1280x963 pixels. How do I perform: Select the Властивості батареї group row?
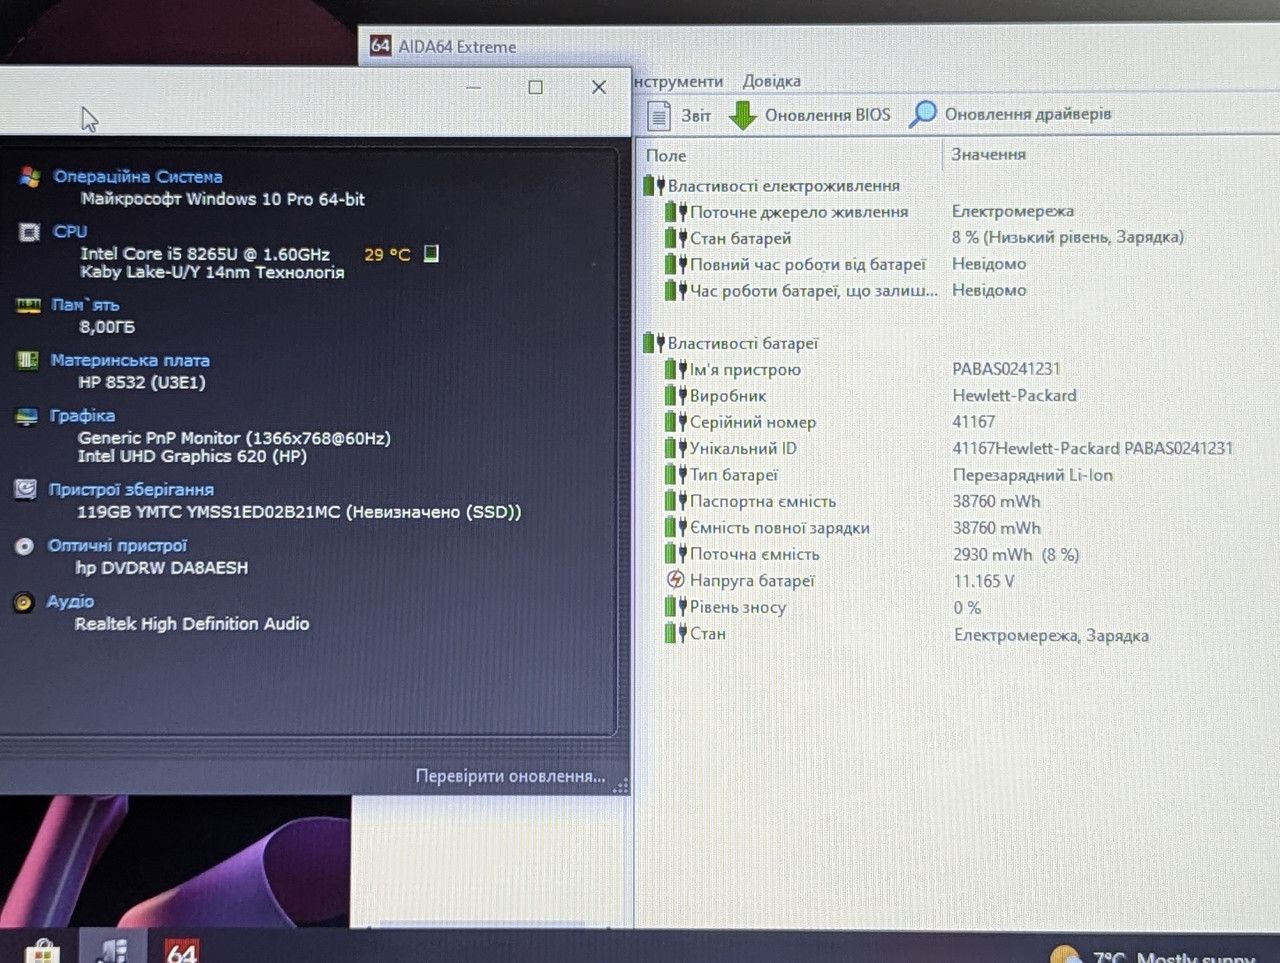731,343
